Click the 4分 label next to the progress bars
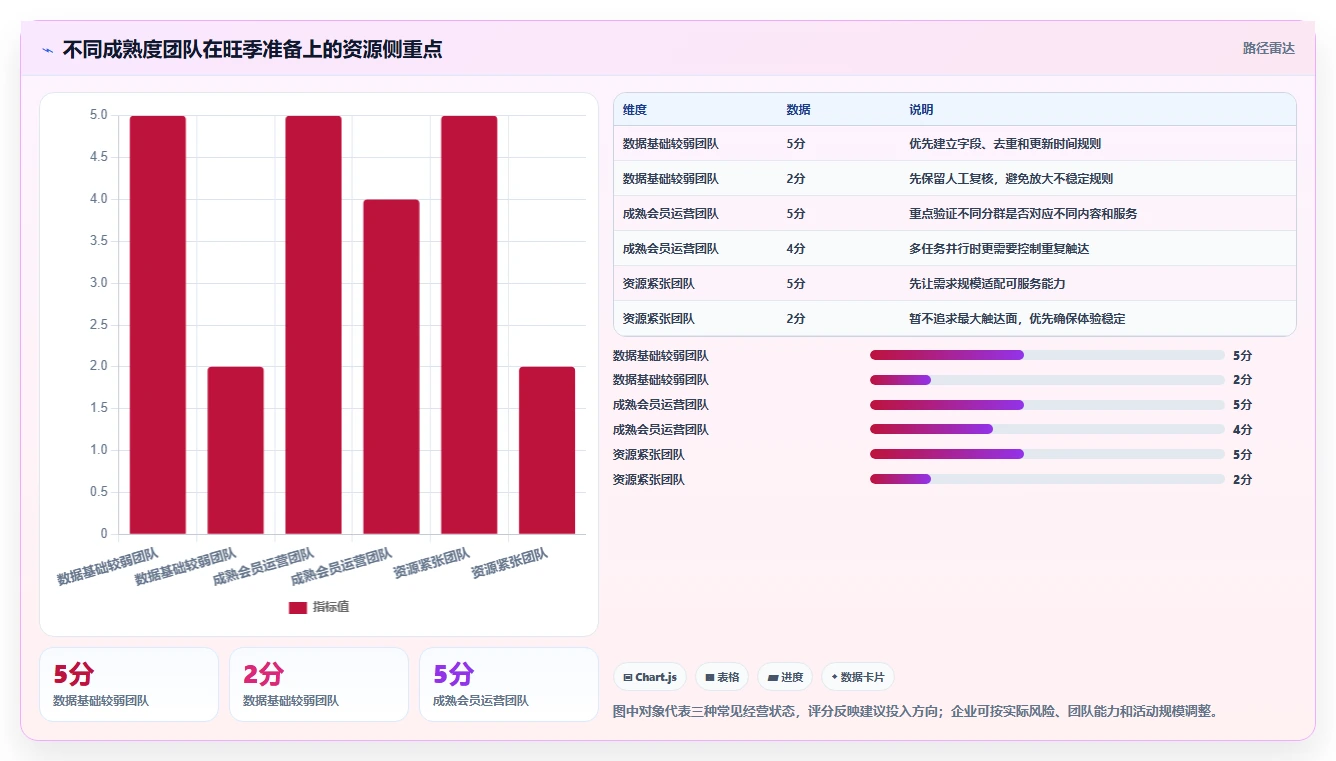This screenshot has width=1336, height=761. click(1242, 430)
